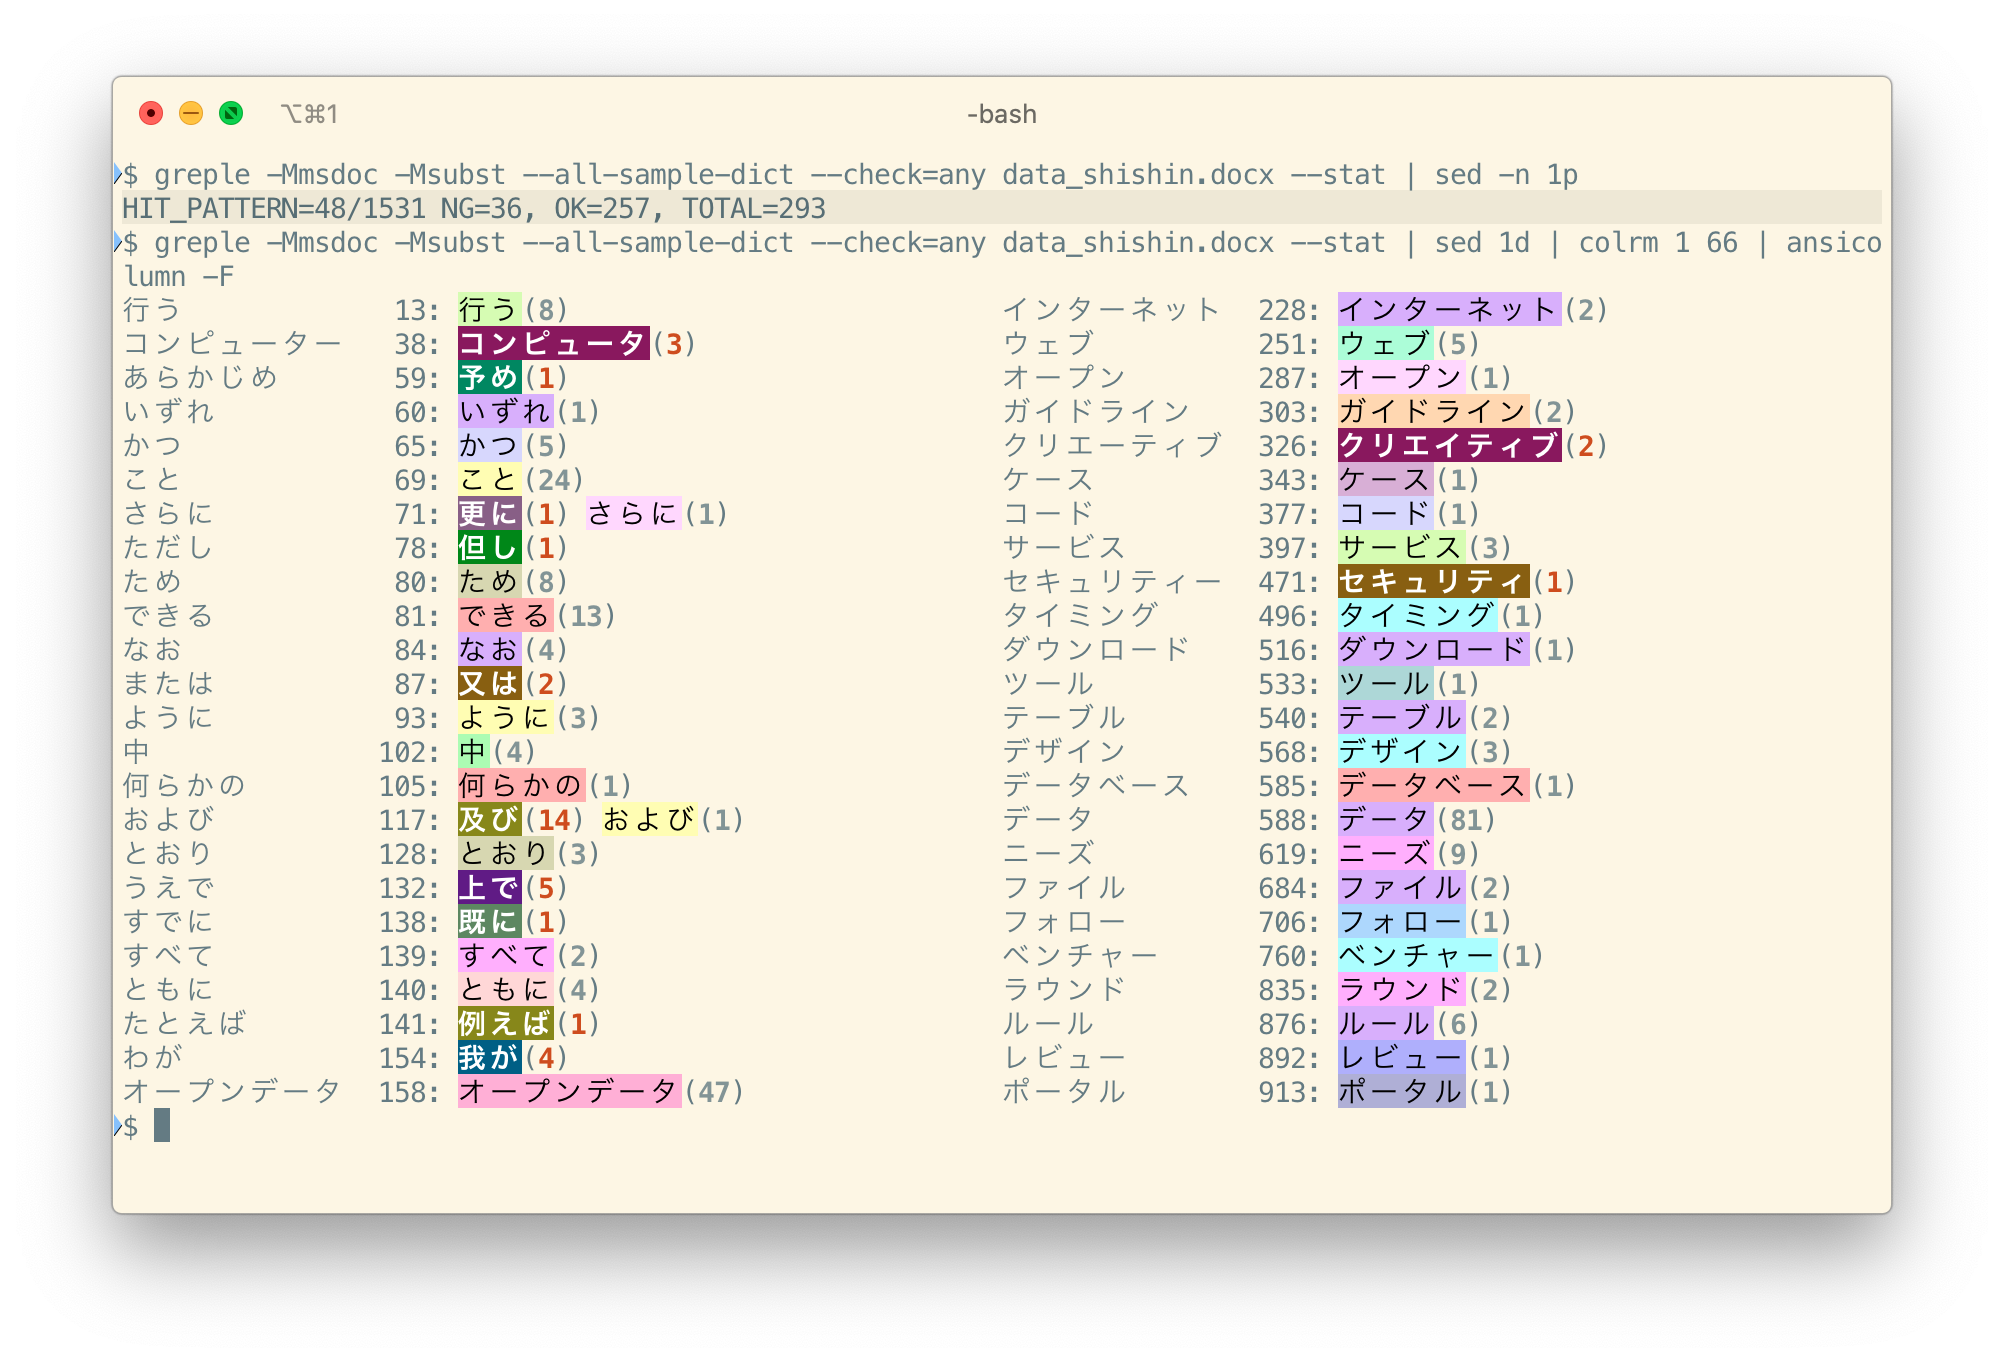Click the green highlighted 但し entry
2004x1362 pixels.
[489, 548]
